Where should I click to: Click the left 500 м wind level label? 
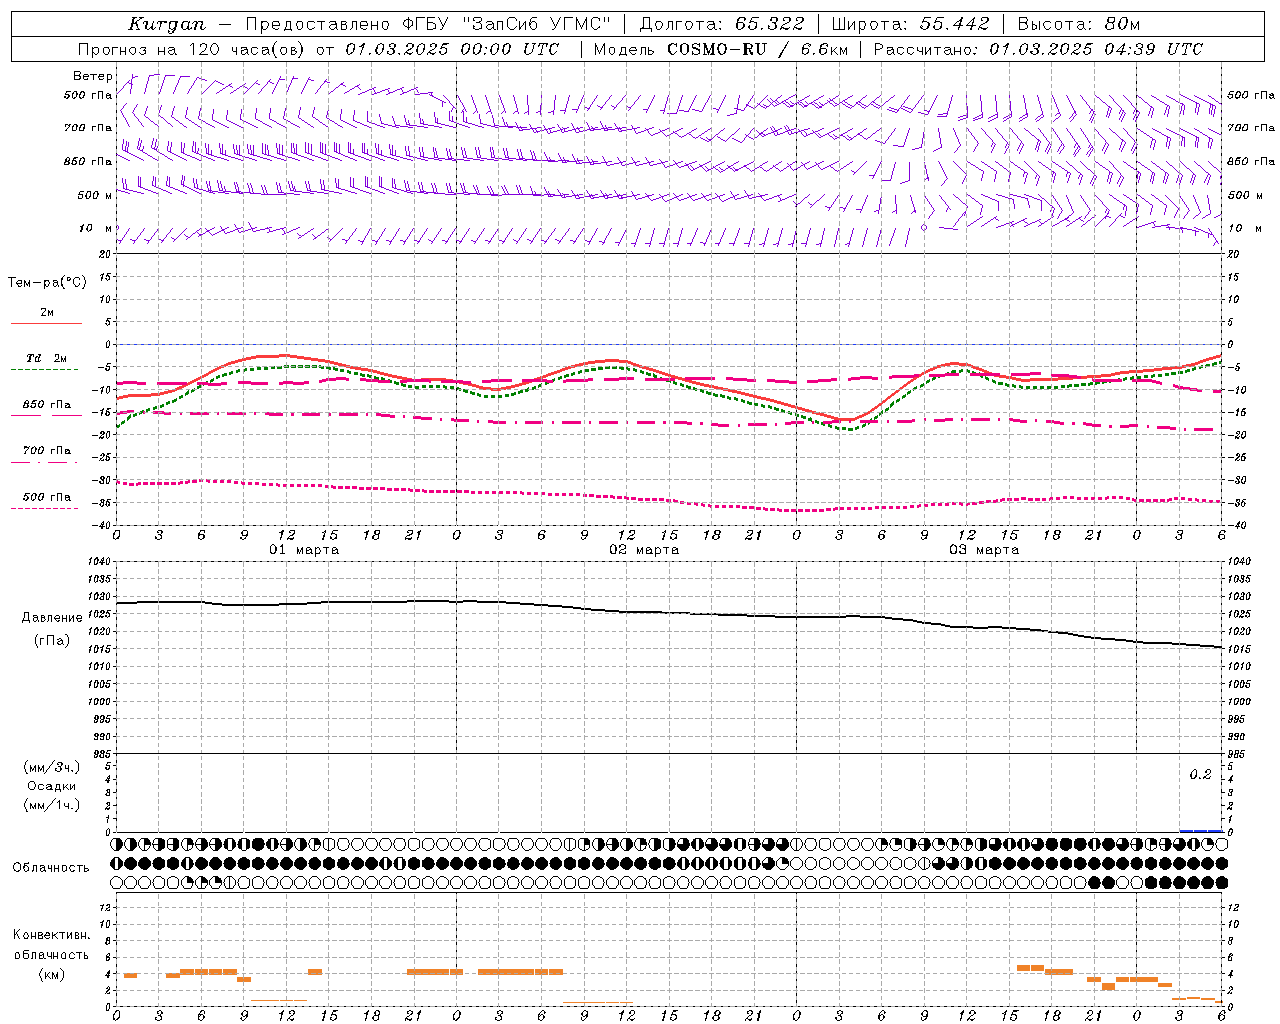95,195
